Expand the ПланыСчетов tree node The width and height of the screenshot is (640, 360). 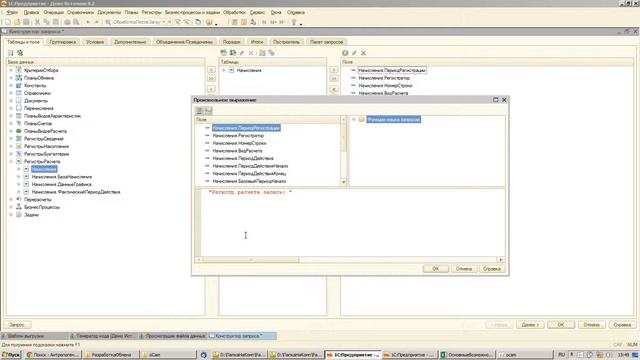coord(11,123)
